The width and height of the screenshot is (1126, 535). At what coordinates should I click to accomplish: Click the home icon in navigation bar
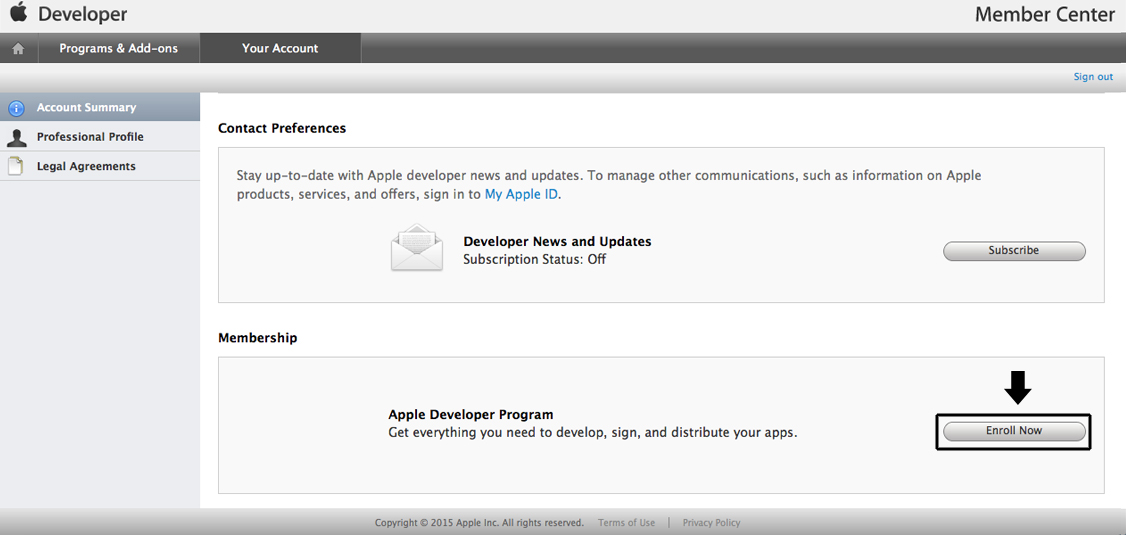pyautogui.click(x=19, y=49)
